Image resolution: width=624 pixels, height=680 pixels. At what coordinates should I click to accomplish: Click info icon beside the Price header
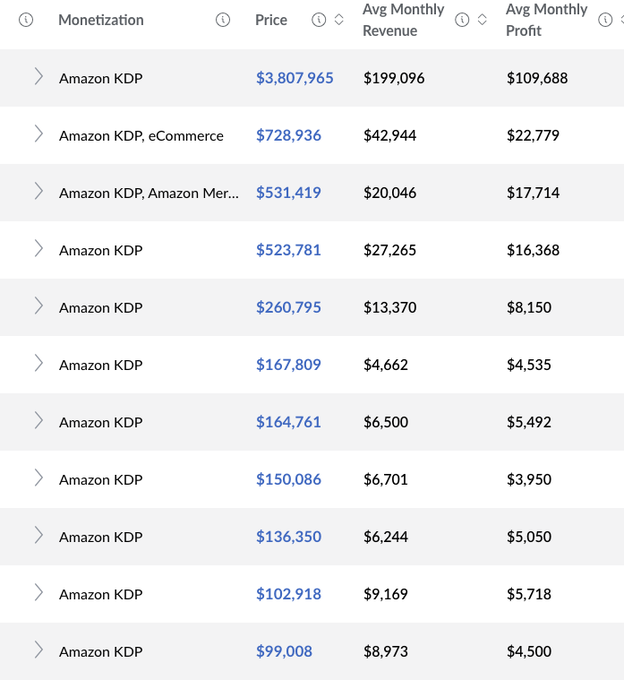point(319,20)
